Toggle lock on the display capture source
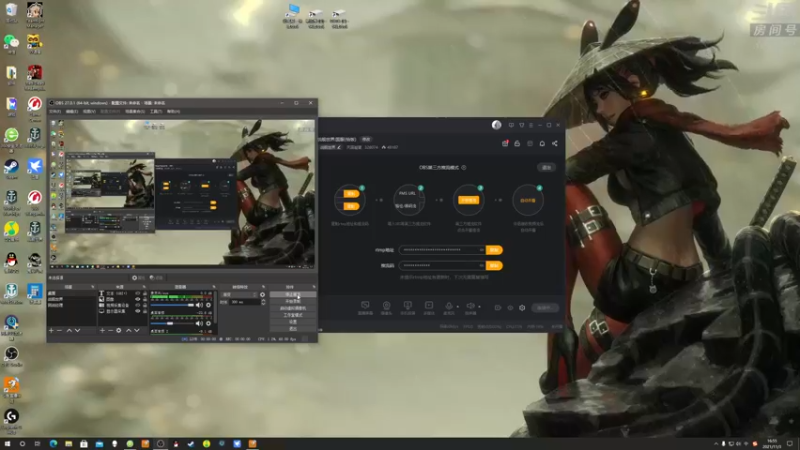This screenshot has height=450, width=800. coord(145,311)
